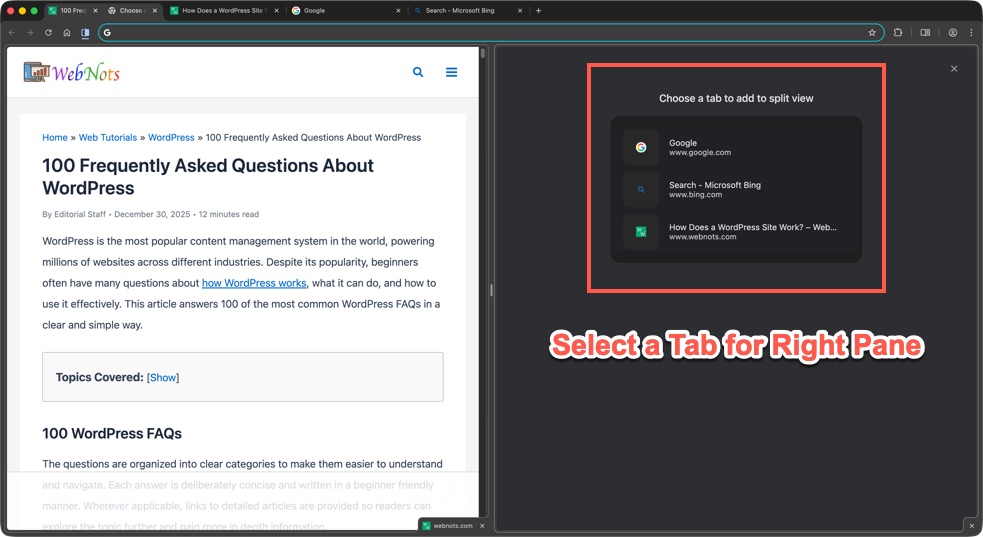Open a new tab with the plus button
The width and height of the screenshot is (983, 537).
[538, 11]
